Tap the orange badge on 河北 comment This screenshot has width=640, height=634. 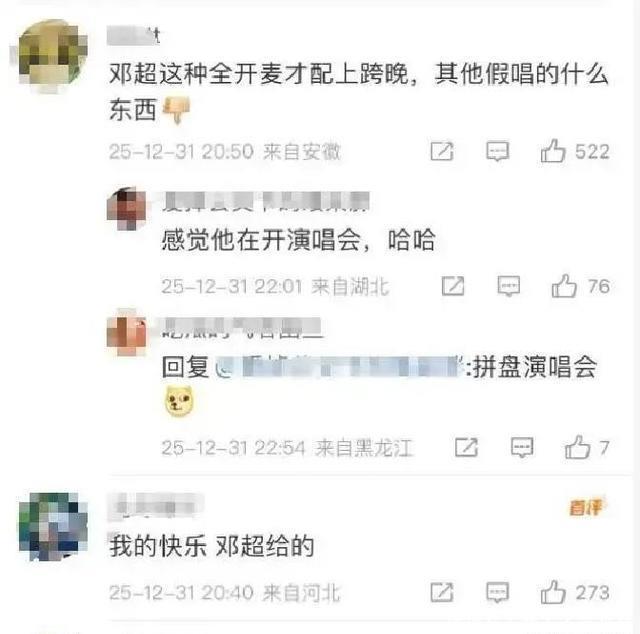[x=586, y=507]
